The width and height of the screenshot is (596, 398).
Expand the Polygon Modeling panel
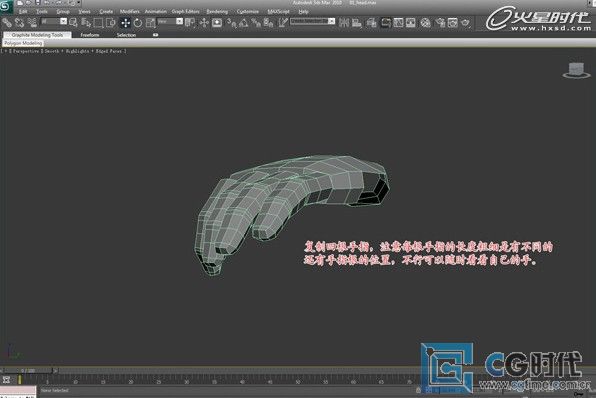pyautogui.click(x=23, y=43)
